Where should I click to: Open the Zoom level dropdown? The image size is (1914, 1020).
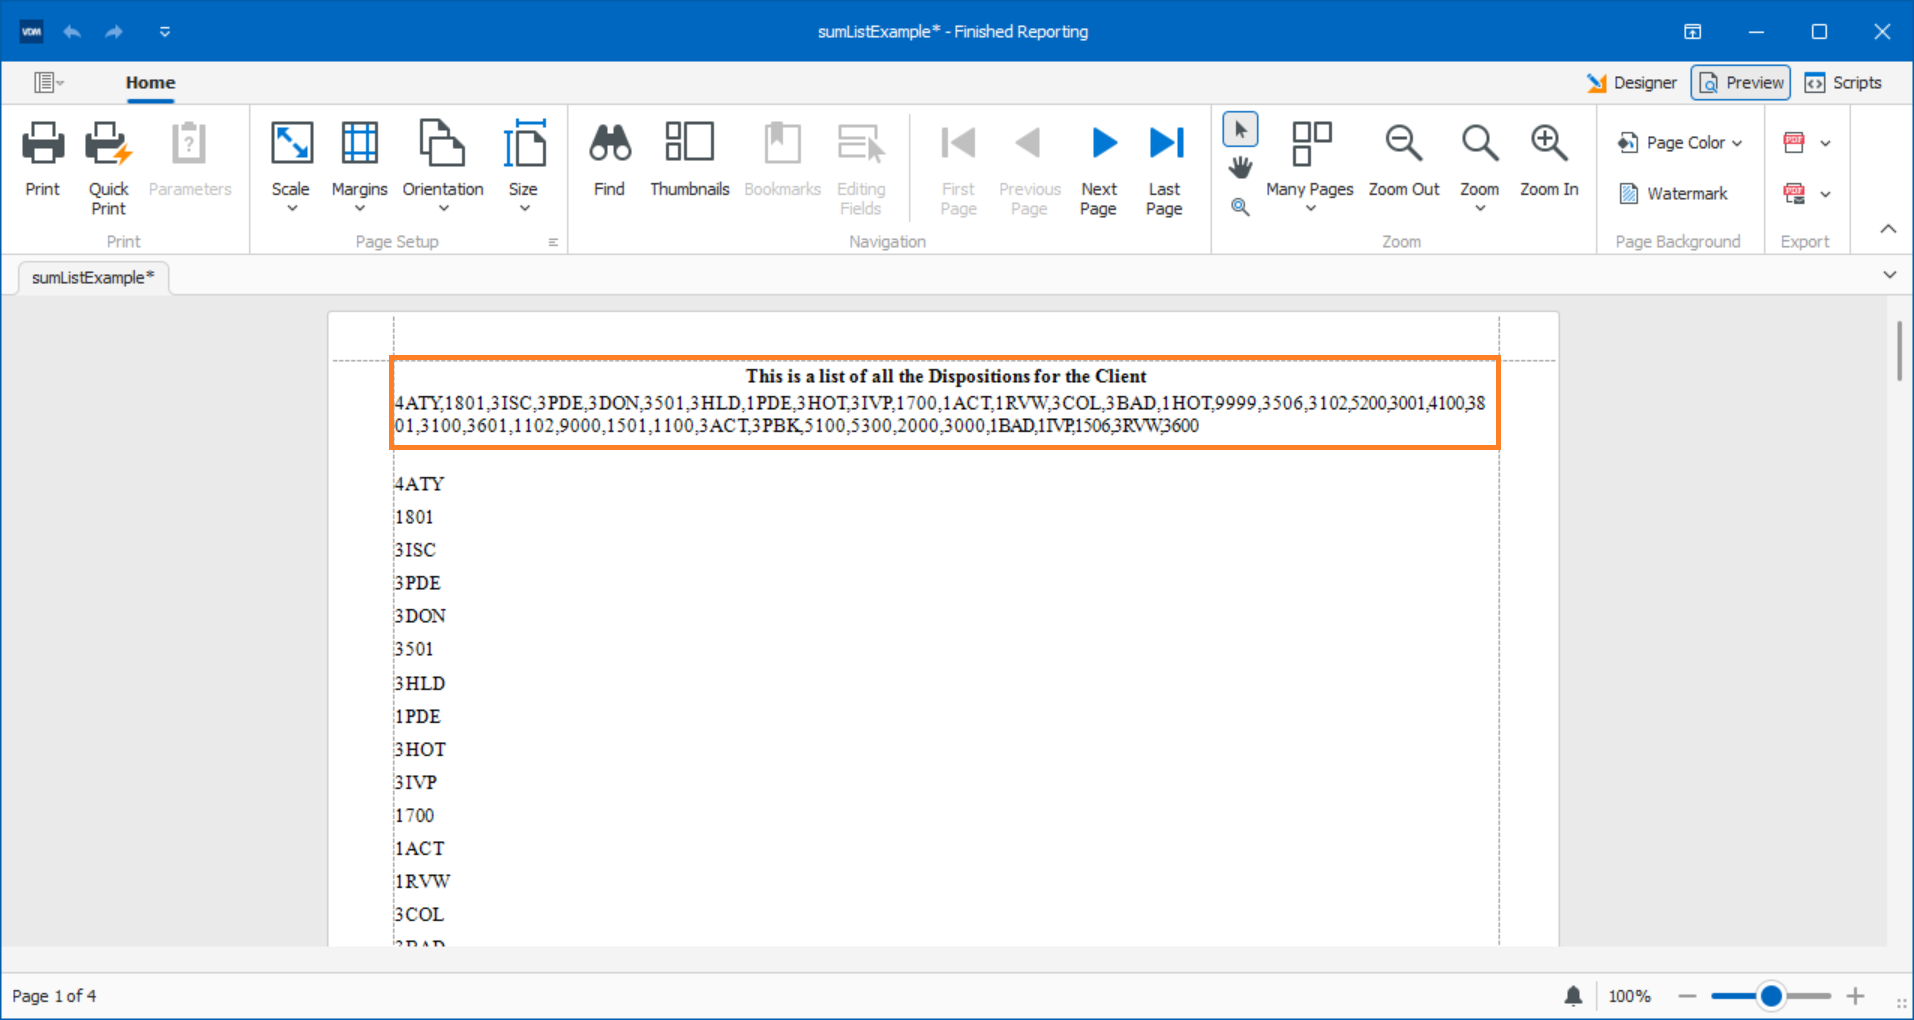pos(1480,166)
